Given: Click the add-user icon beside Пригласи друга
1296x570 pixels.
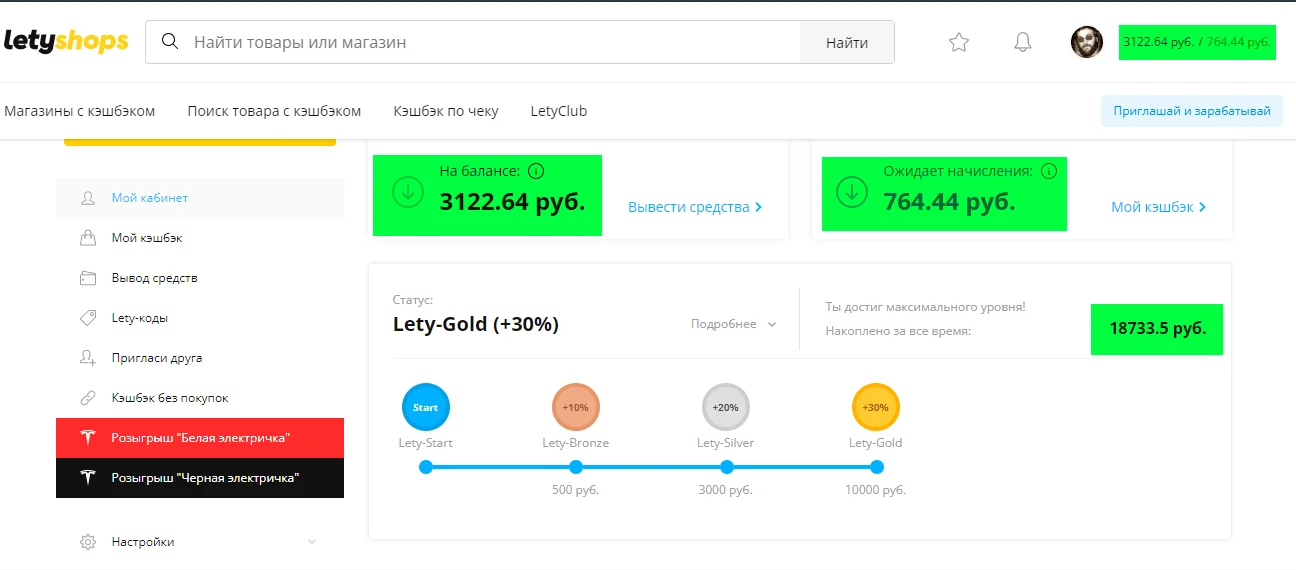Looking at the screenshot, I should pyautogui.click(x=88, y=358).
